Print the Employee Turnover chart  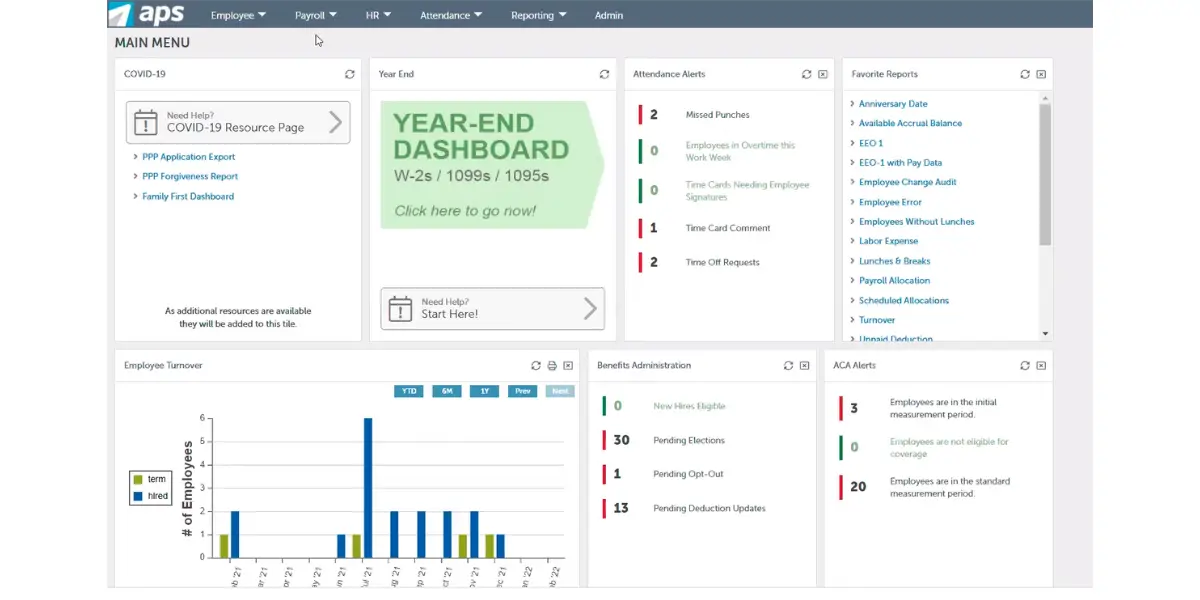(552, 366)
